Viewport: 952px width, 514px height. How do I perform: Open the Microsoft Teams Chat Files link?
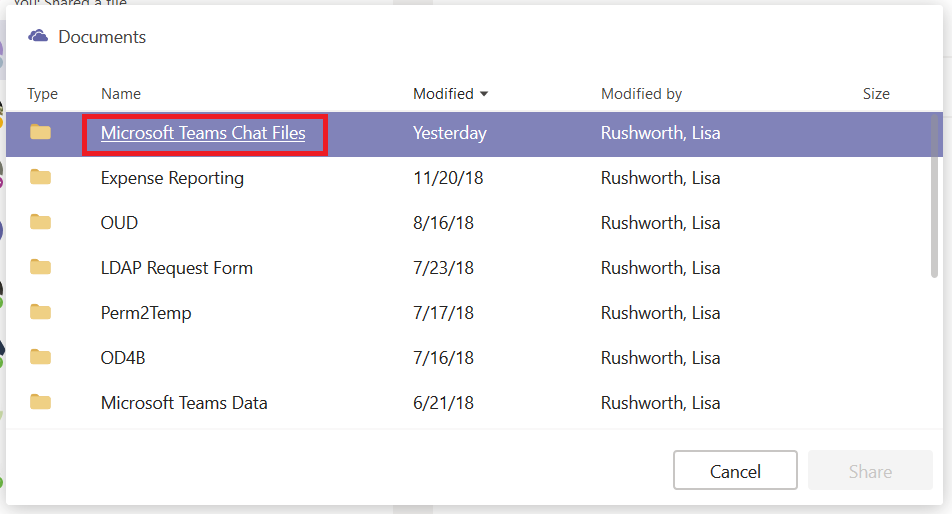pos(203,133)
